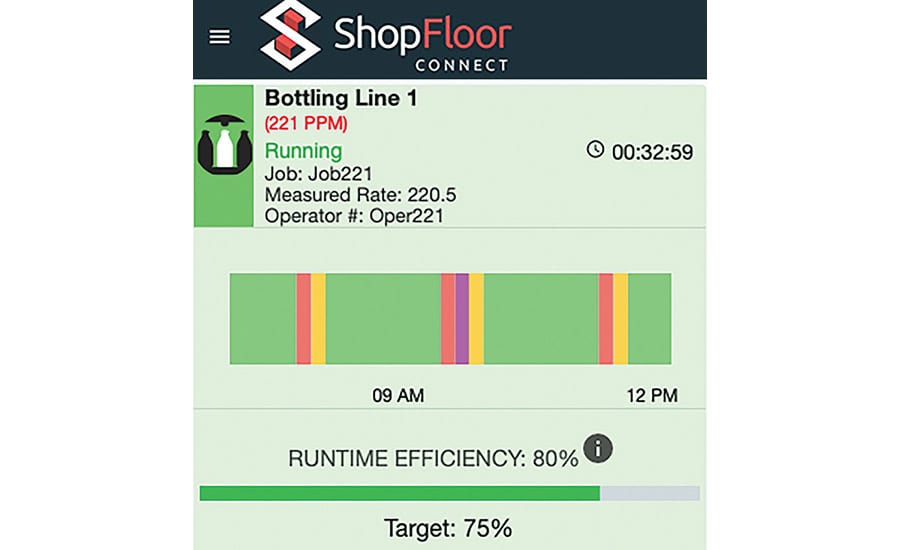Screen dimensions: 900x550
Task: Click the ShopFloor Connect logo
Action: pos(385,36)
